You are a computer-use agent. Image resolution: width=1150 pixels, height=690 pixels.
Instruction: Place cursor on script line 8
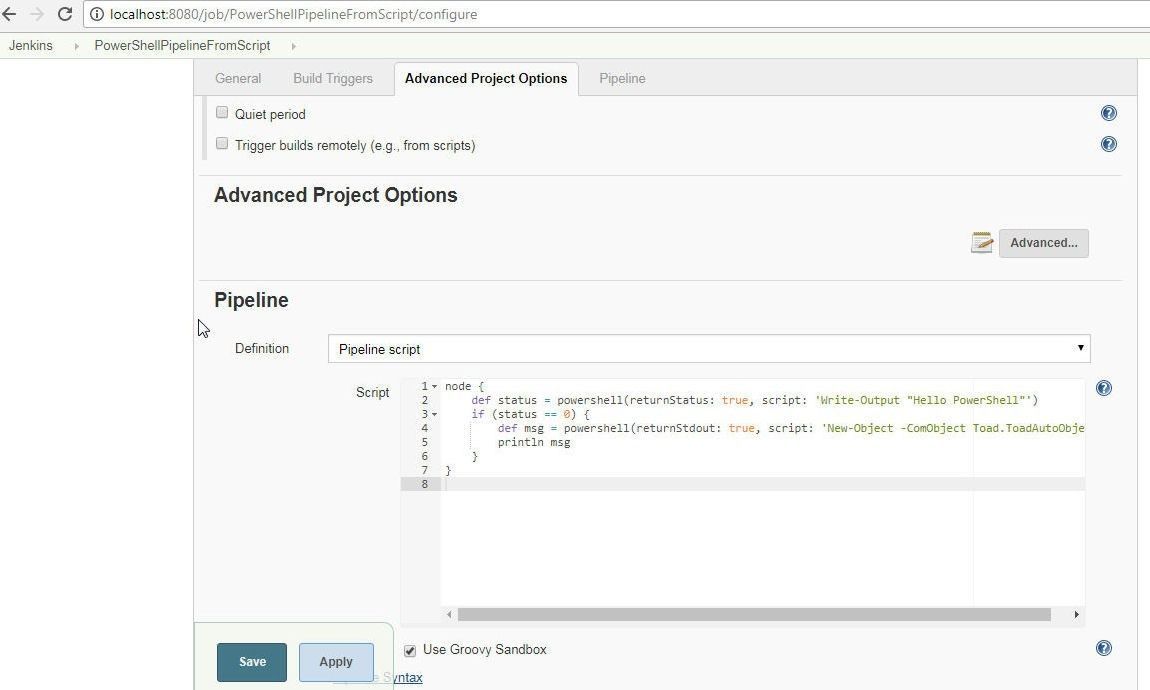point(763,484)
